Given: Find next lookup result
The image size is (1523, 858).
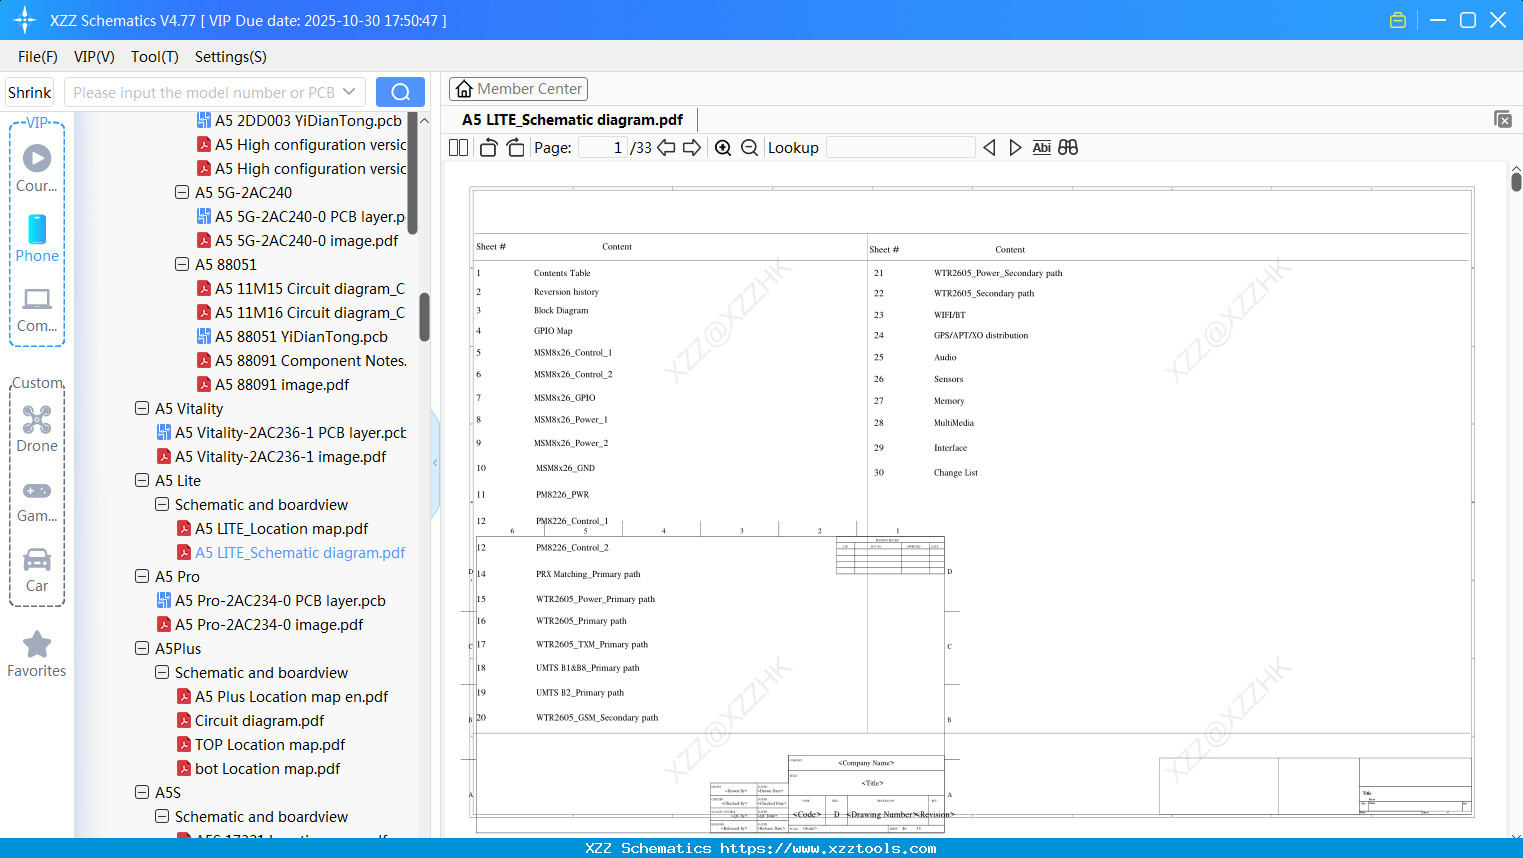Looking at the screenshot, I should point(1015,148).
